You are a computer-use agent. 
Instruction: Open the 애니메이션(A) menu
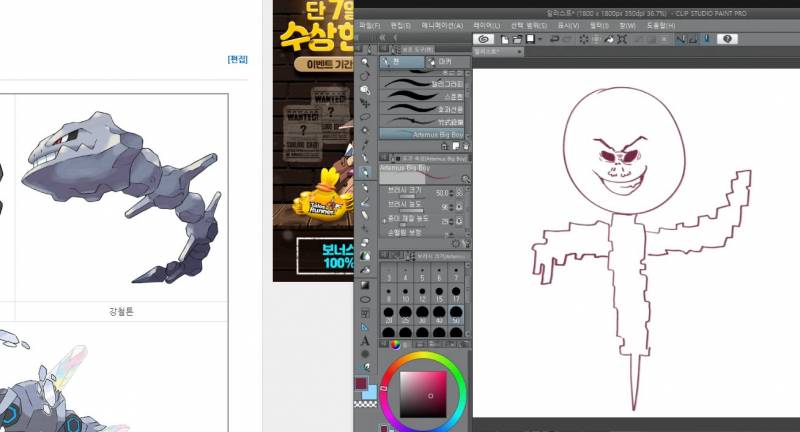tap(442, 26)
